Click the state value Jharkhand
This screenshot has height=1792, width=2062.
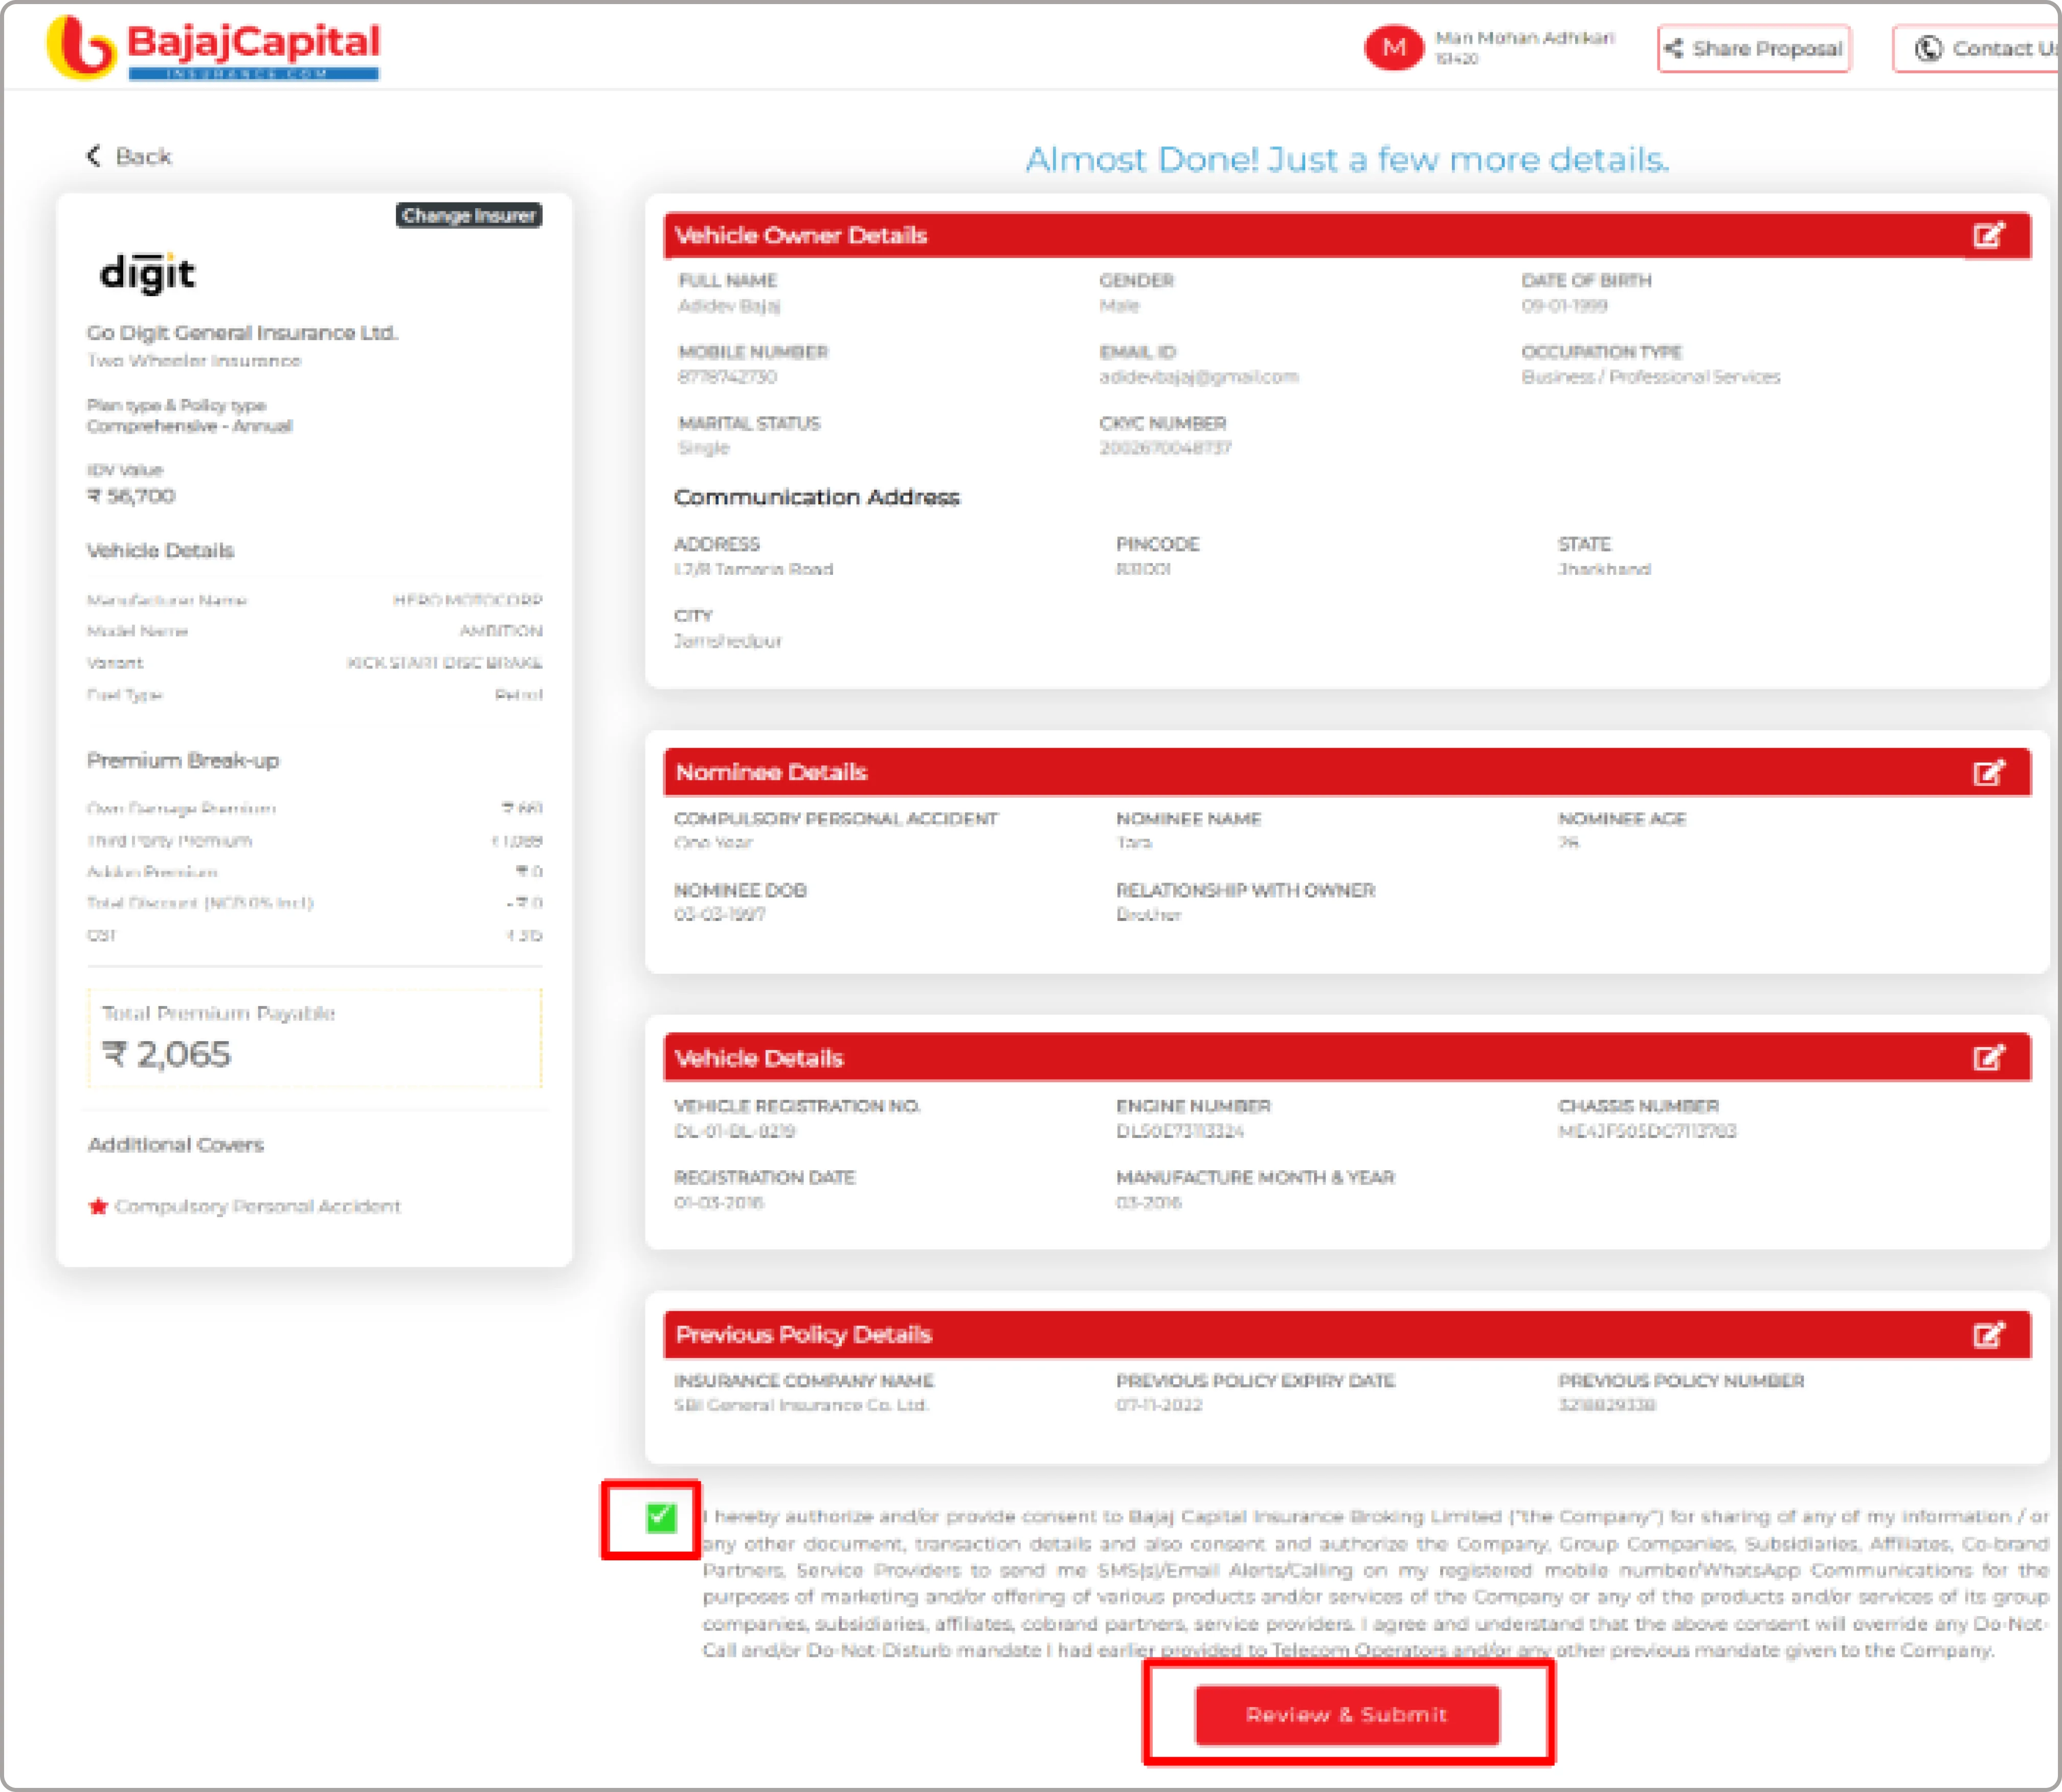pos(1604,569)
